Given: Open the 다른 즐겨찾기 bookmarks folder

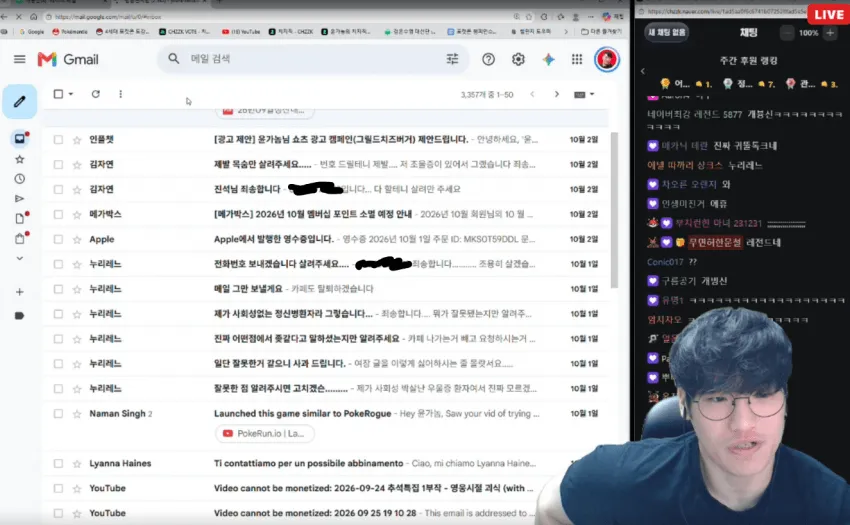Looking at the screenshot, I should pos(601,31).
